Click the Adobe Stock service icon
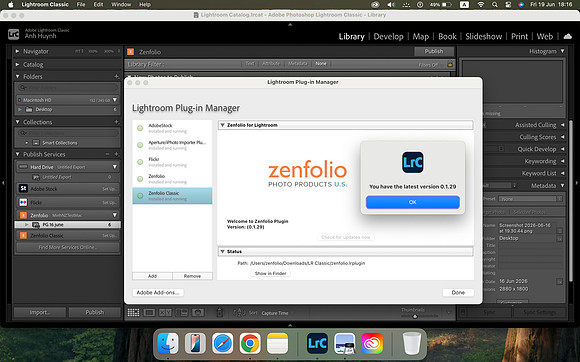This screenshot has width=580, height=362. click(x=23, y=189)
